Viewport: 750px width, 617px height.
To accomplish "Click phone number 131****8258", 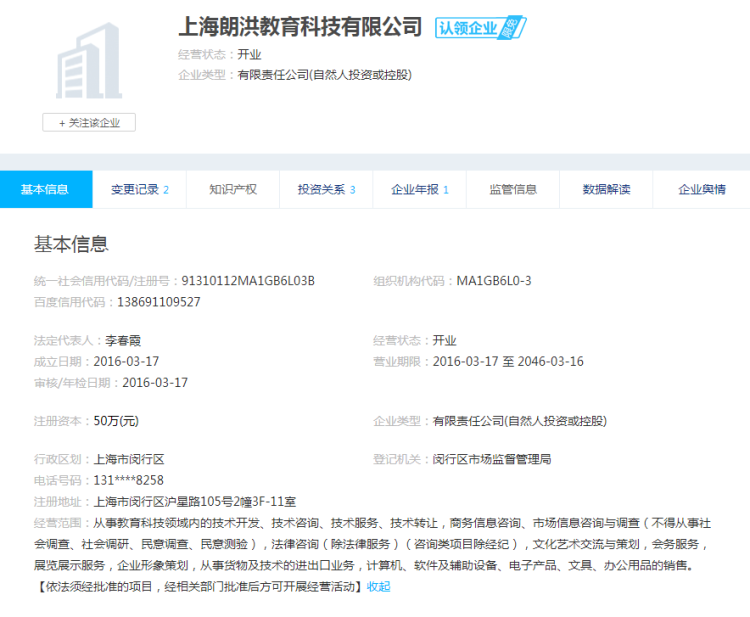I will (129, 480).
